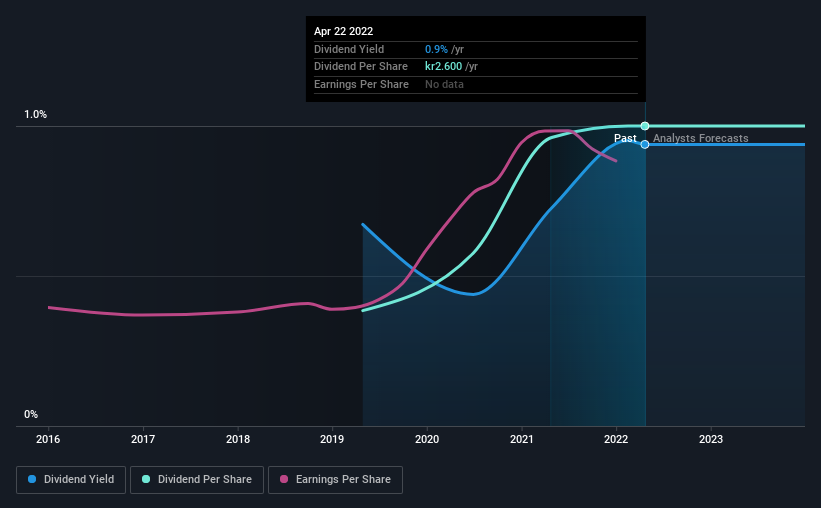Select the 2022 x-axis label

point(616,439)
